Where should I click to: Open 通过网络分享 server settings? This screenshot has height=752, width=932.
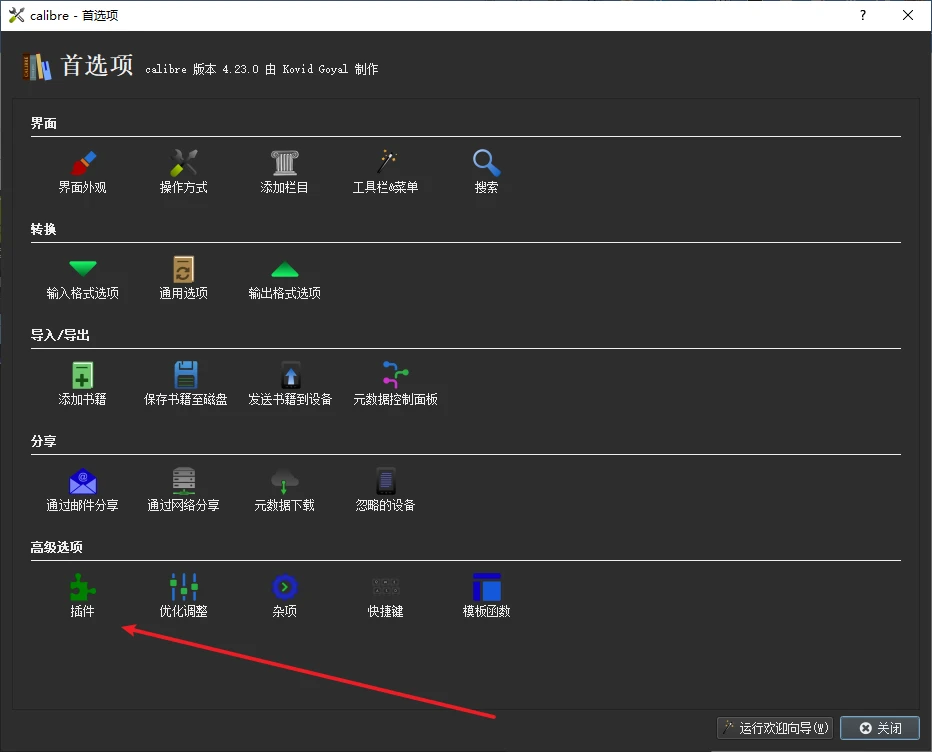pyautogui.click(x=184, y=490)
